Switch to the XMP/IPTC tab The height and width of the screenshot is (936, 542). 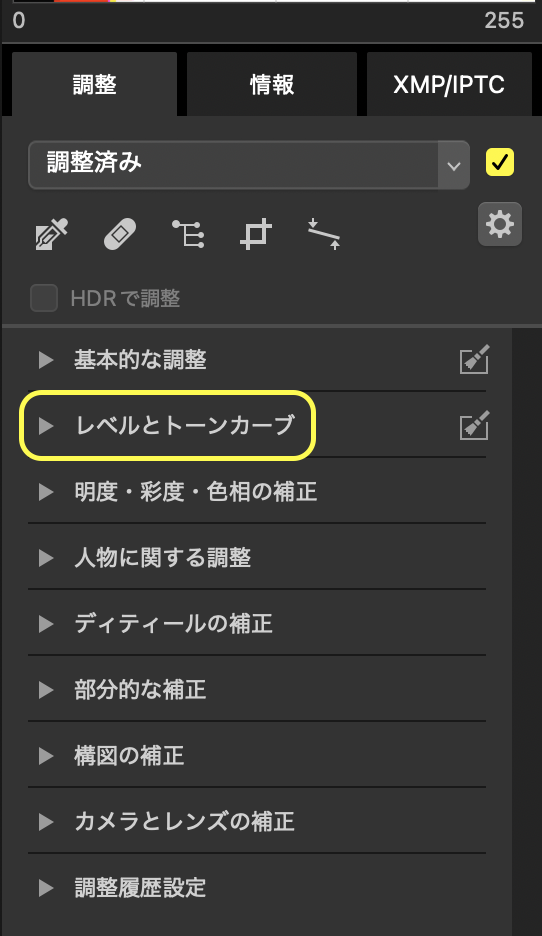tap(449, 84)
